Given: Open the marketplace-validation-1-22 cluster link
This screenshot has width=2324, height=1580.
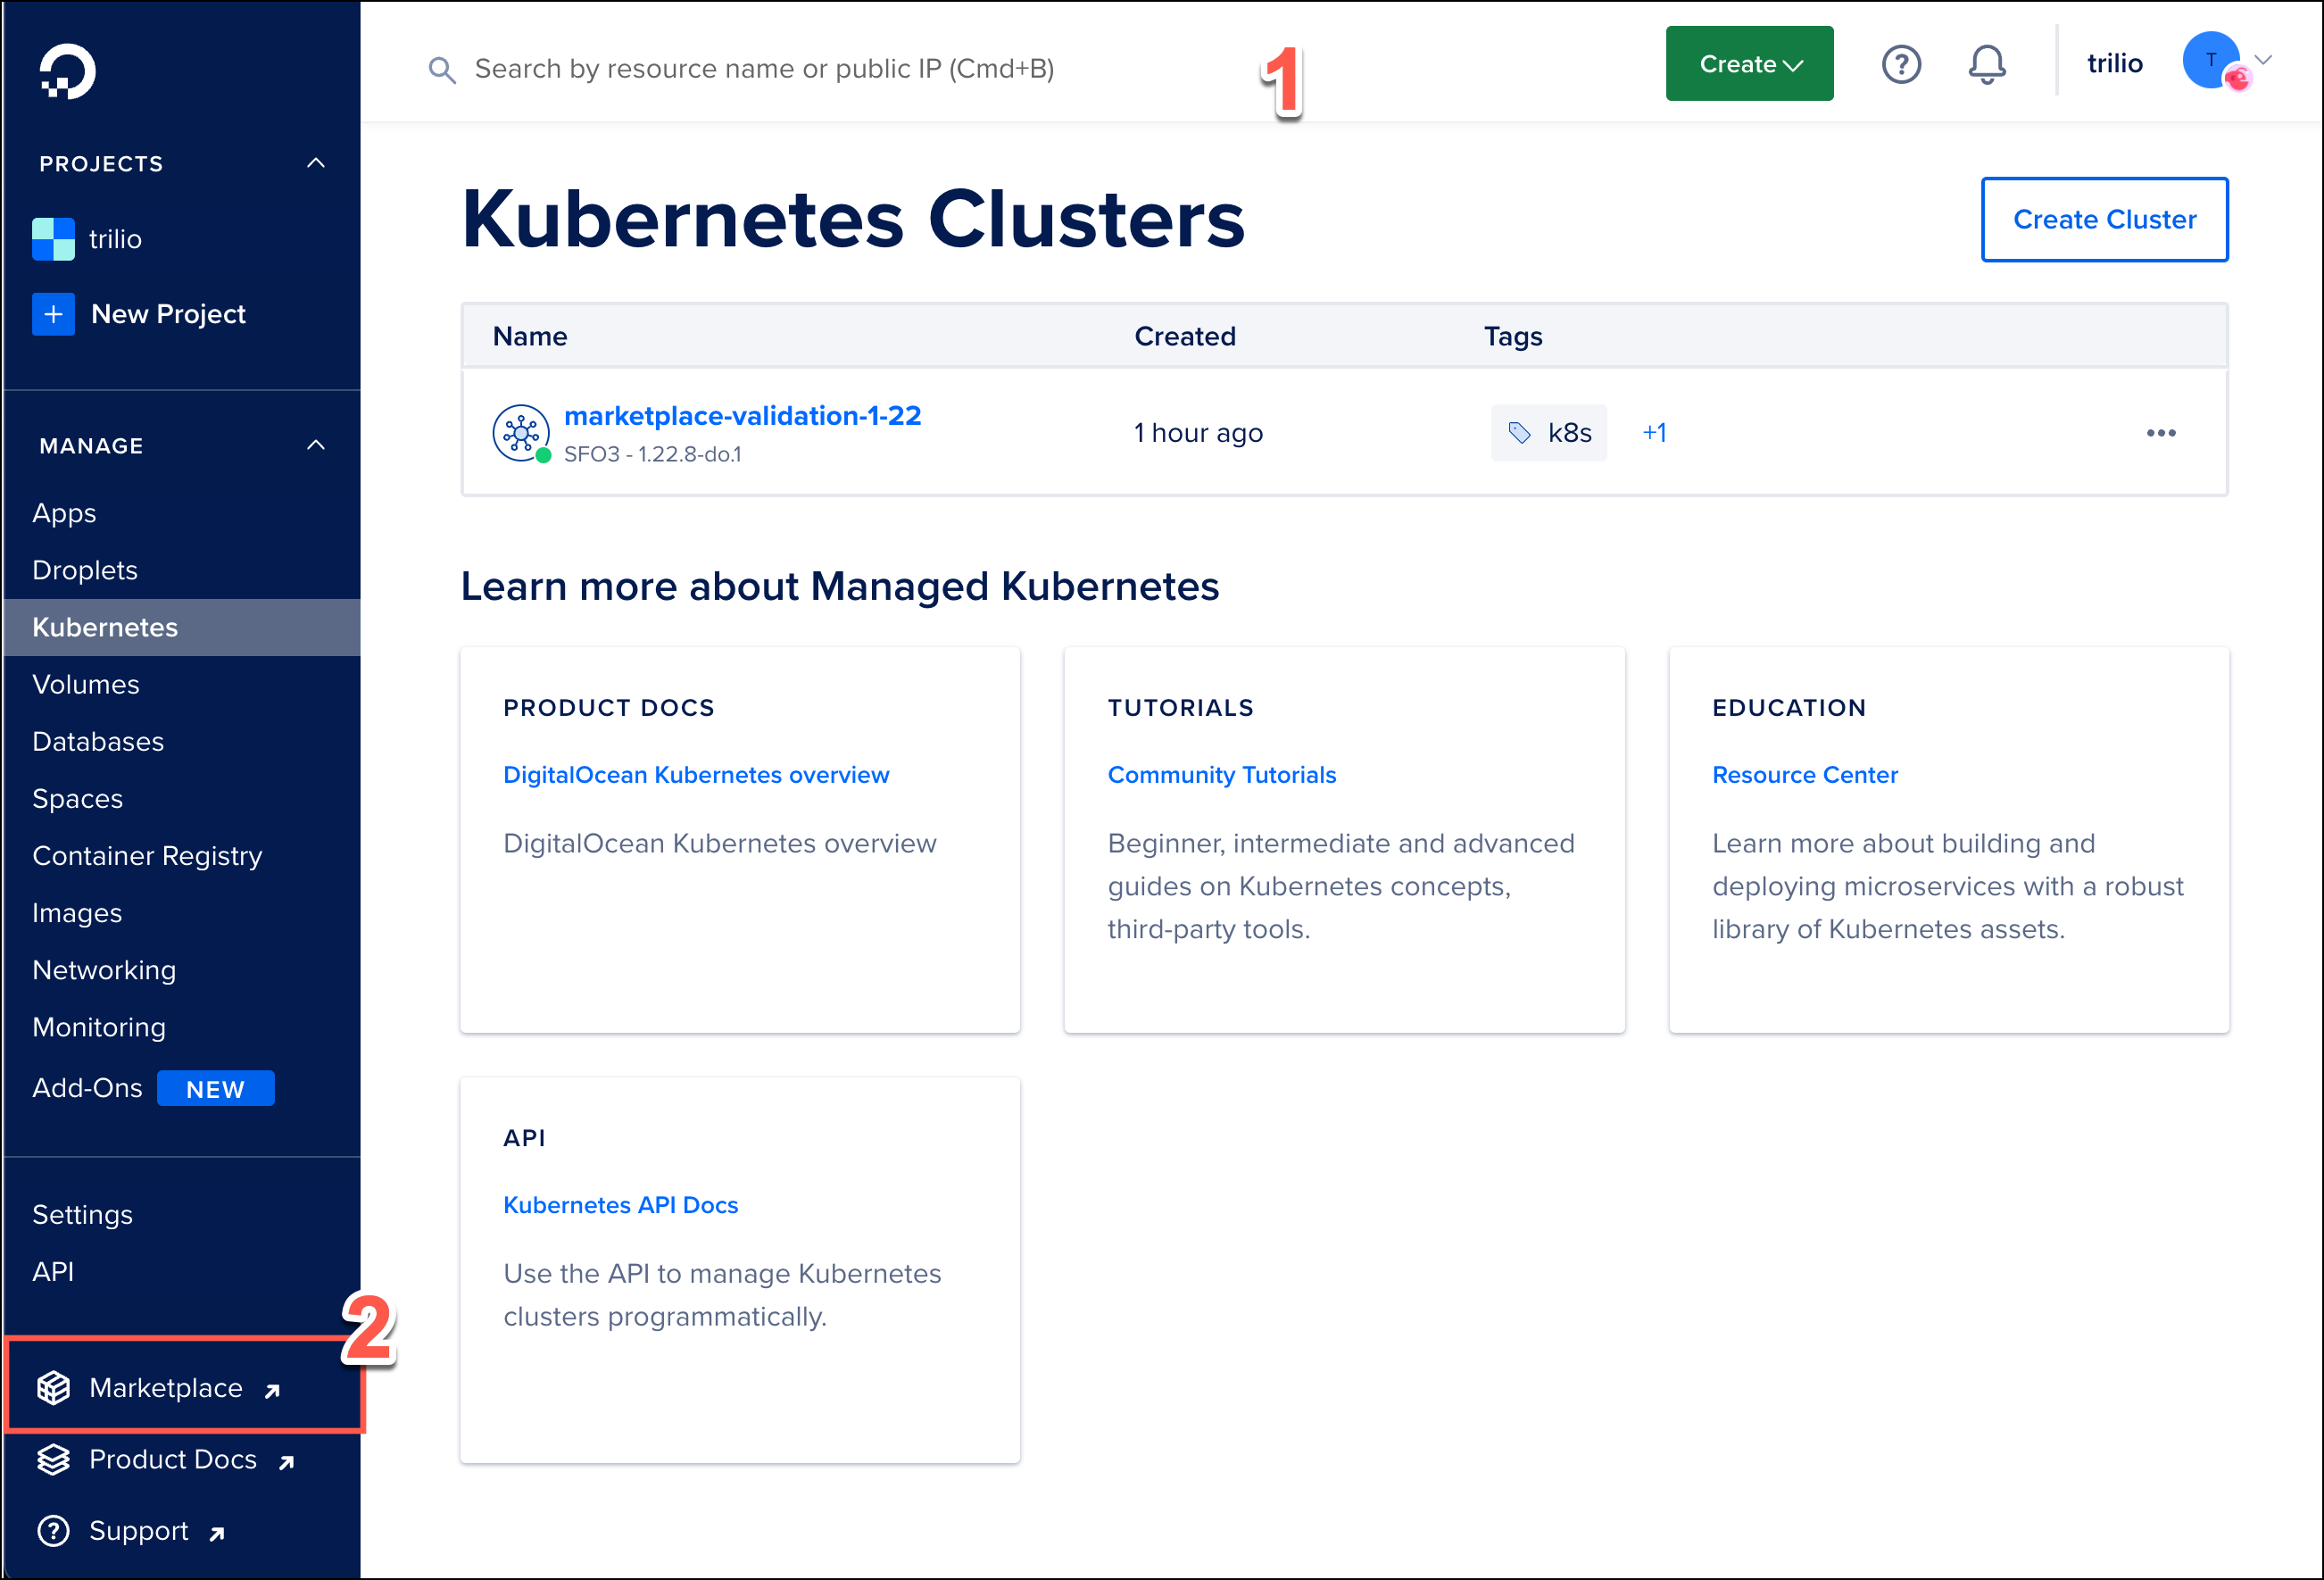Looking at the screenshot, I should [x=742, y=416].
